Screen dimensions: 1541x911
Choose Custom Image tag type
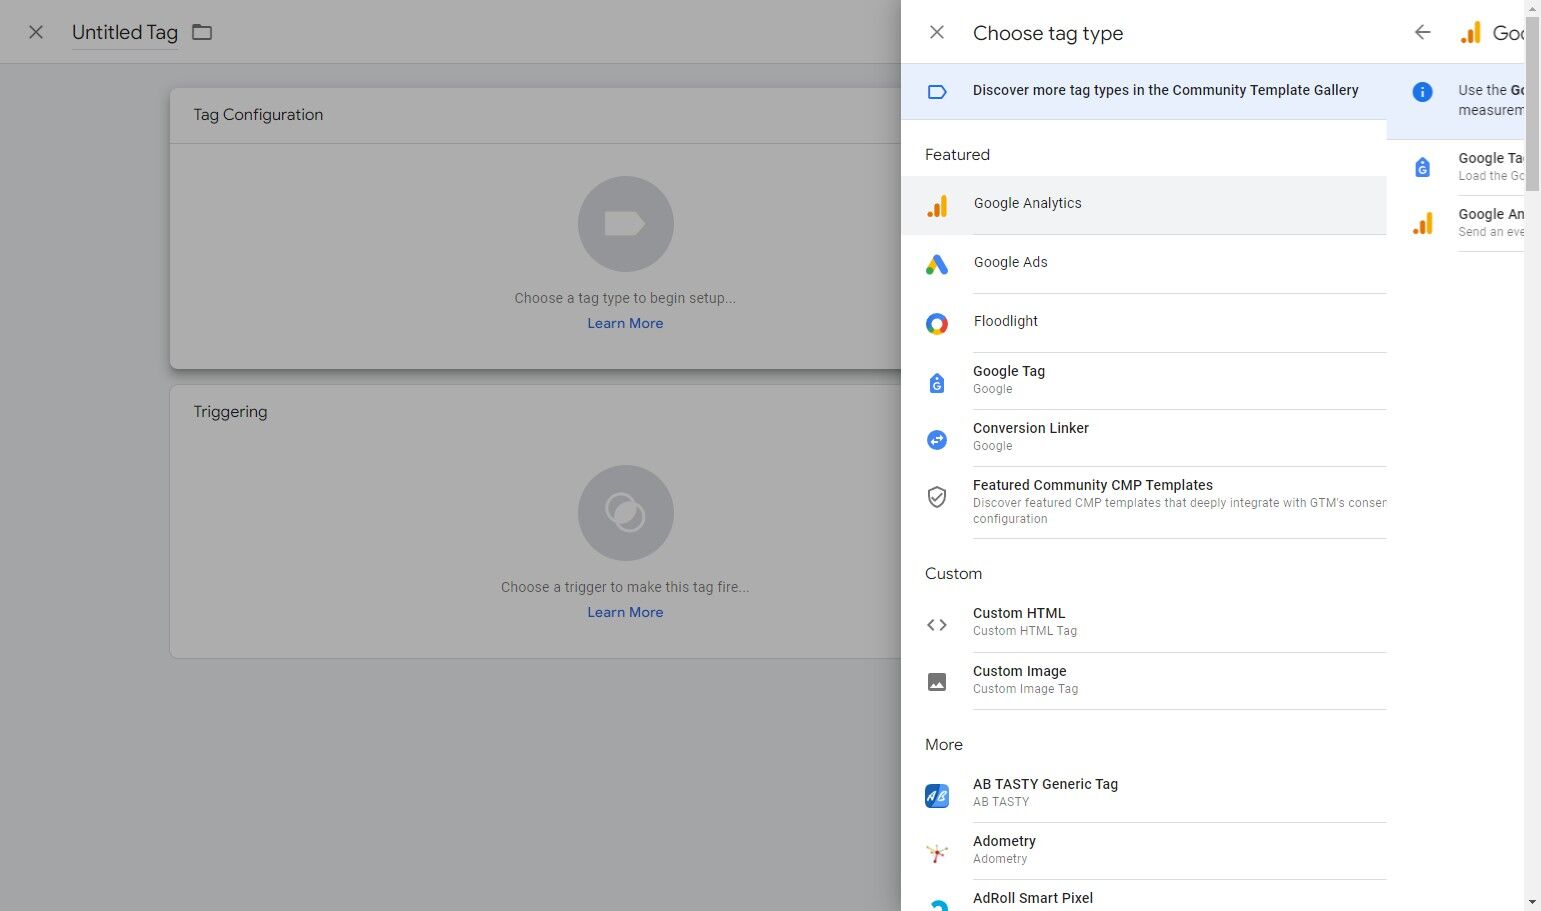[1144, 681]
